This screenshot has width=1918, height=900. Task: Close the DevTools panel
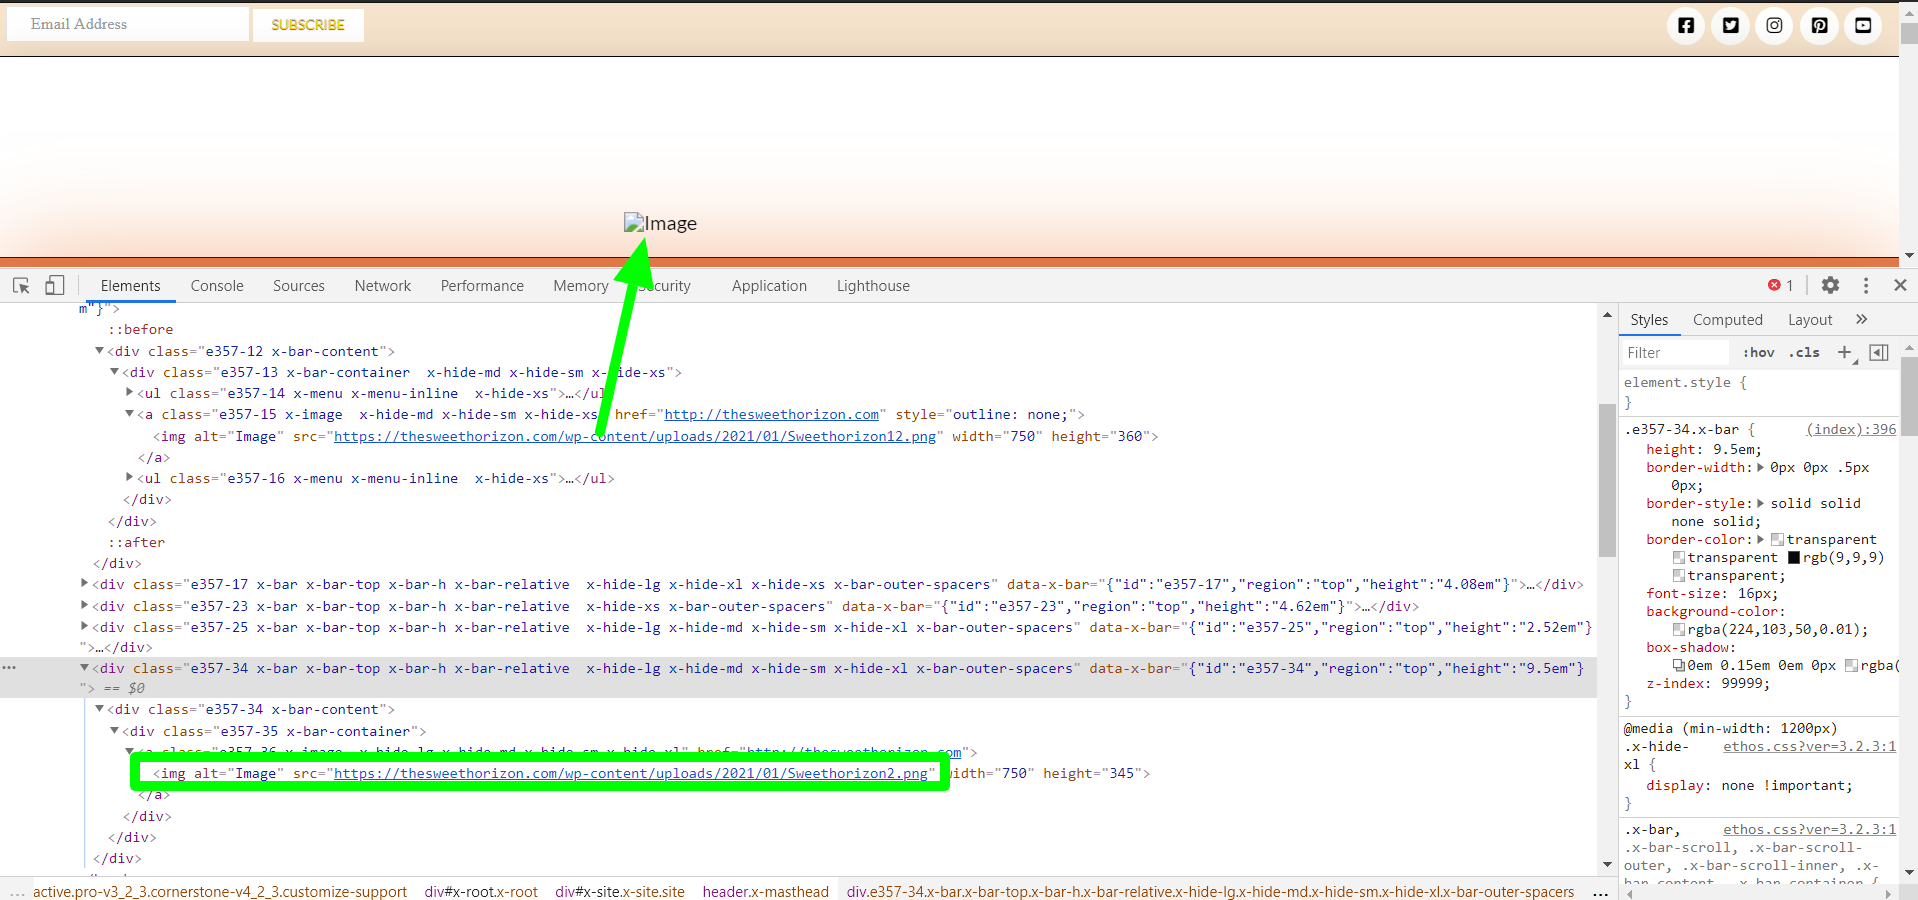1900,285
